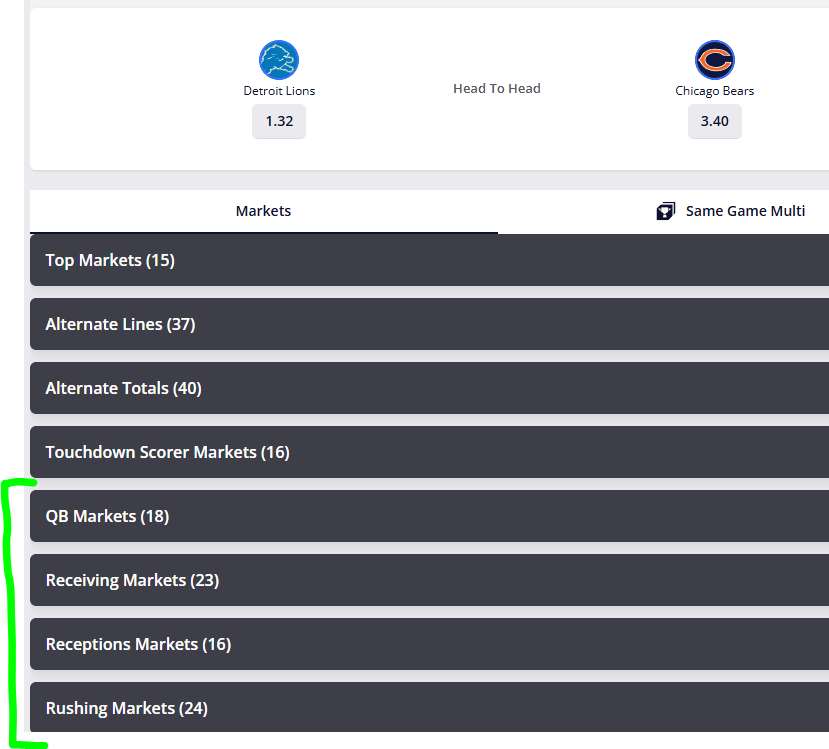Expand the Top Markets (15) section
This screenshot has height=749, width=829.
click(x=110, y=260)
